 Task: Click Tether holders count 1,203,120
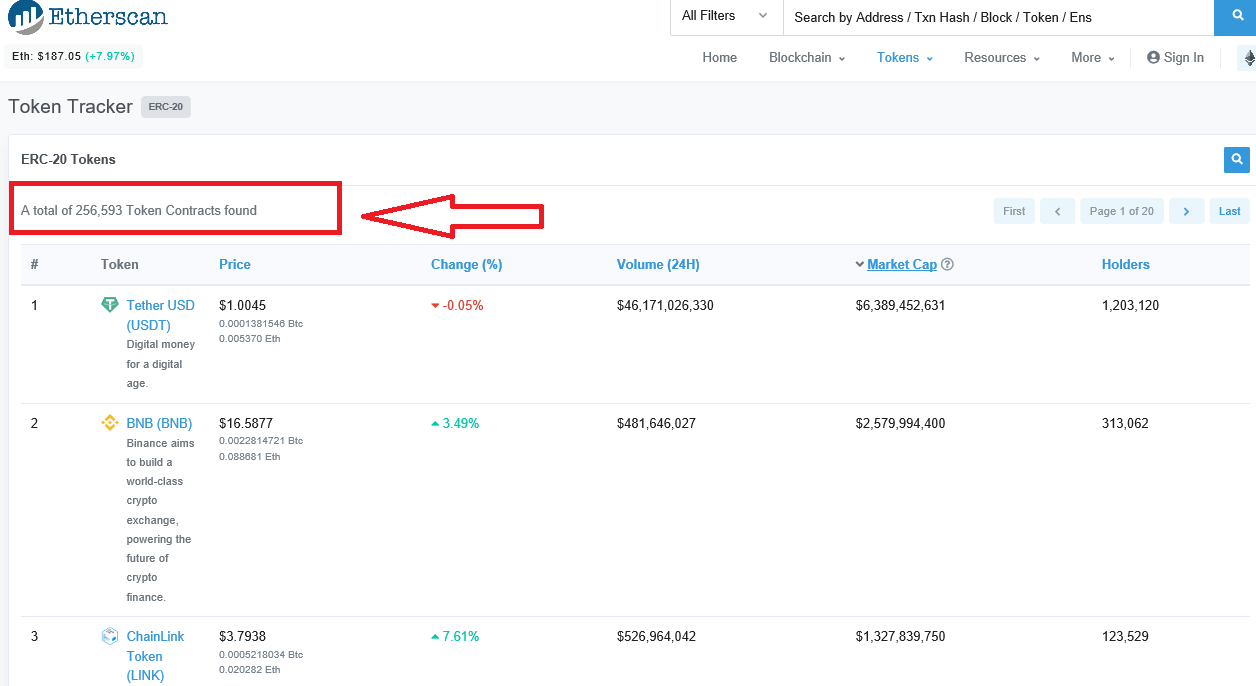1131,306
